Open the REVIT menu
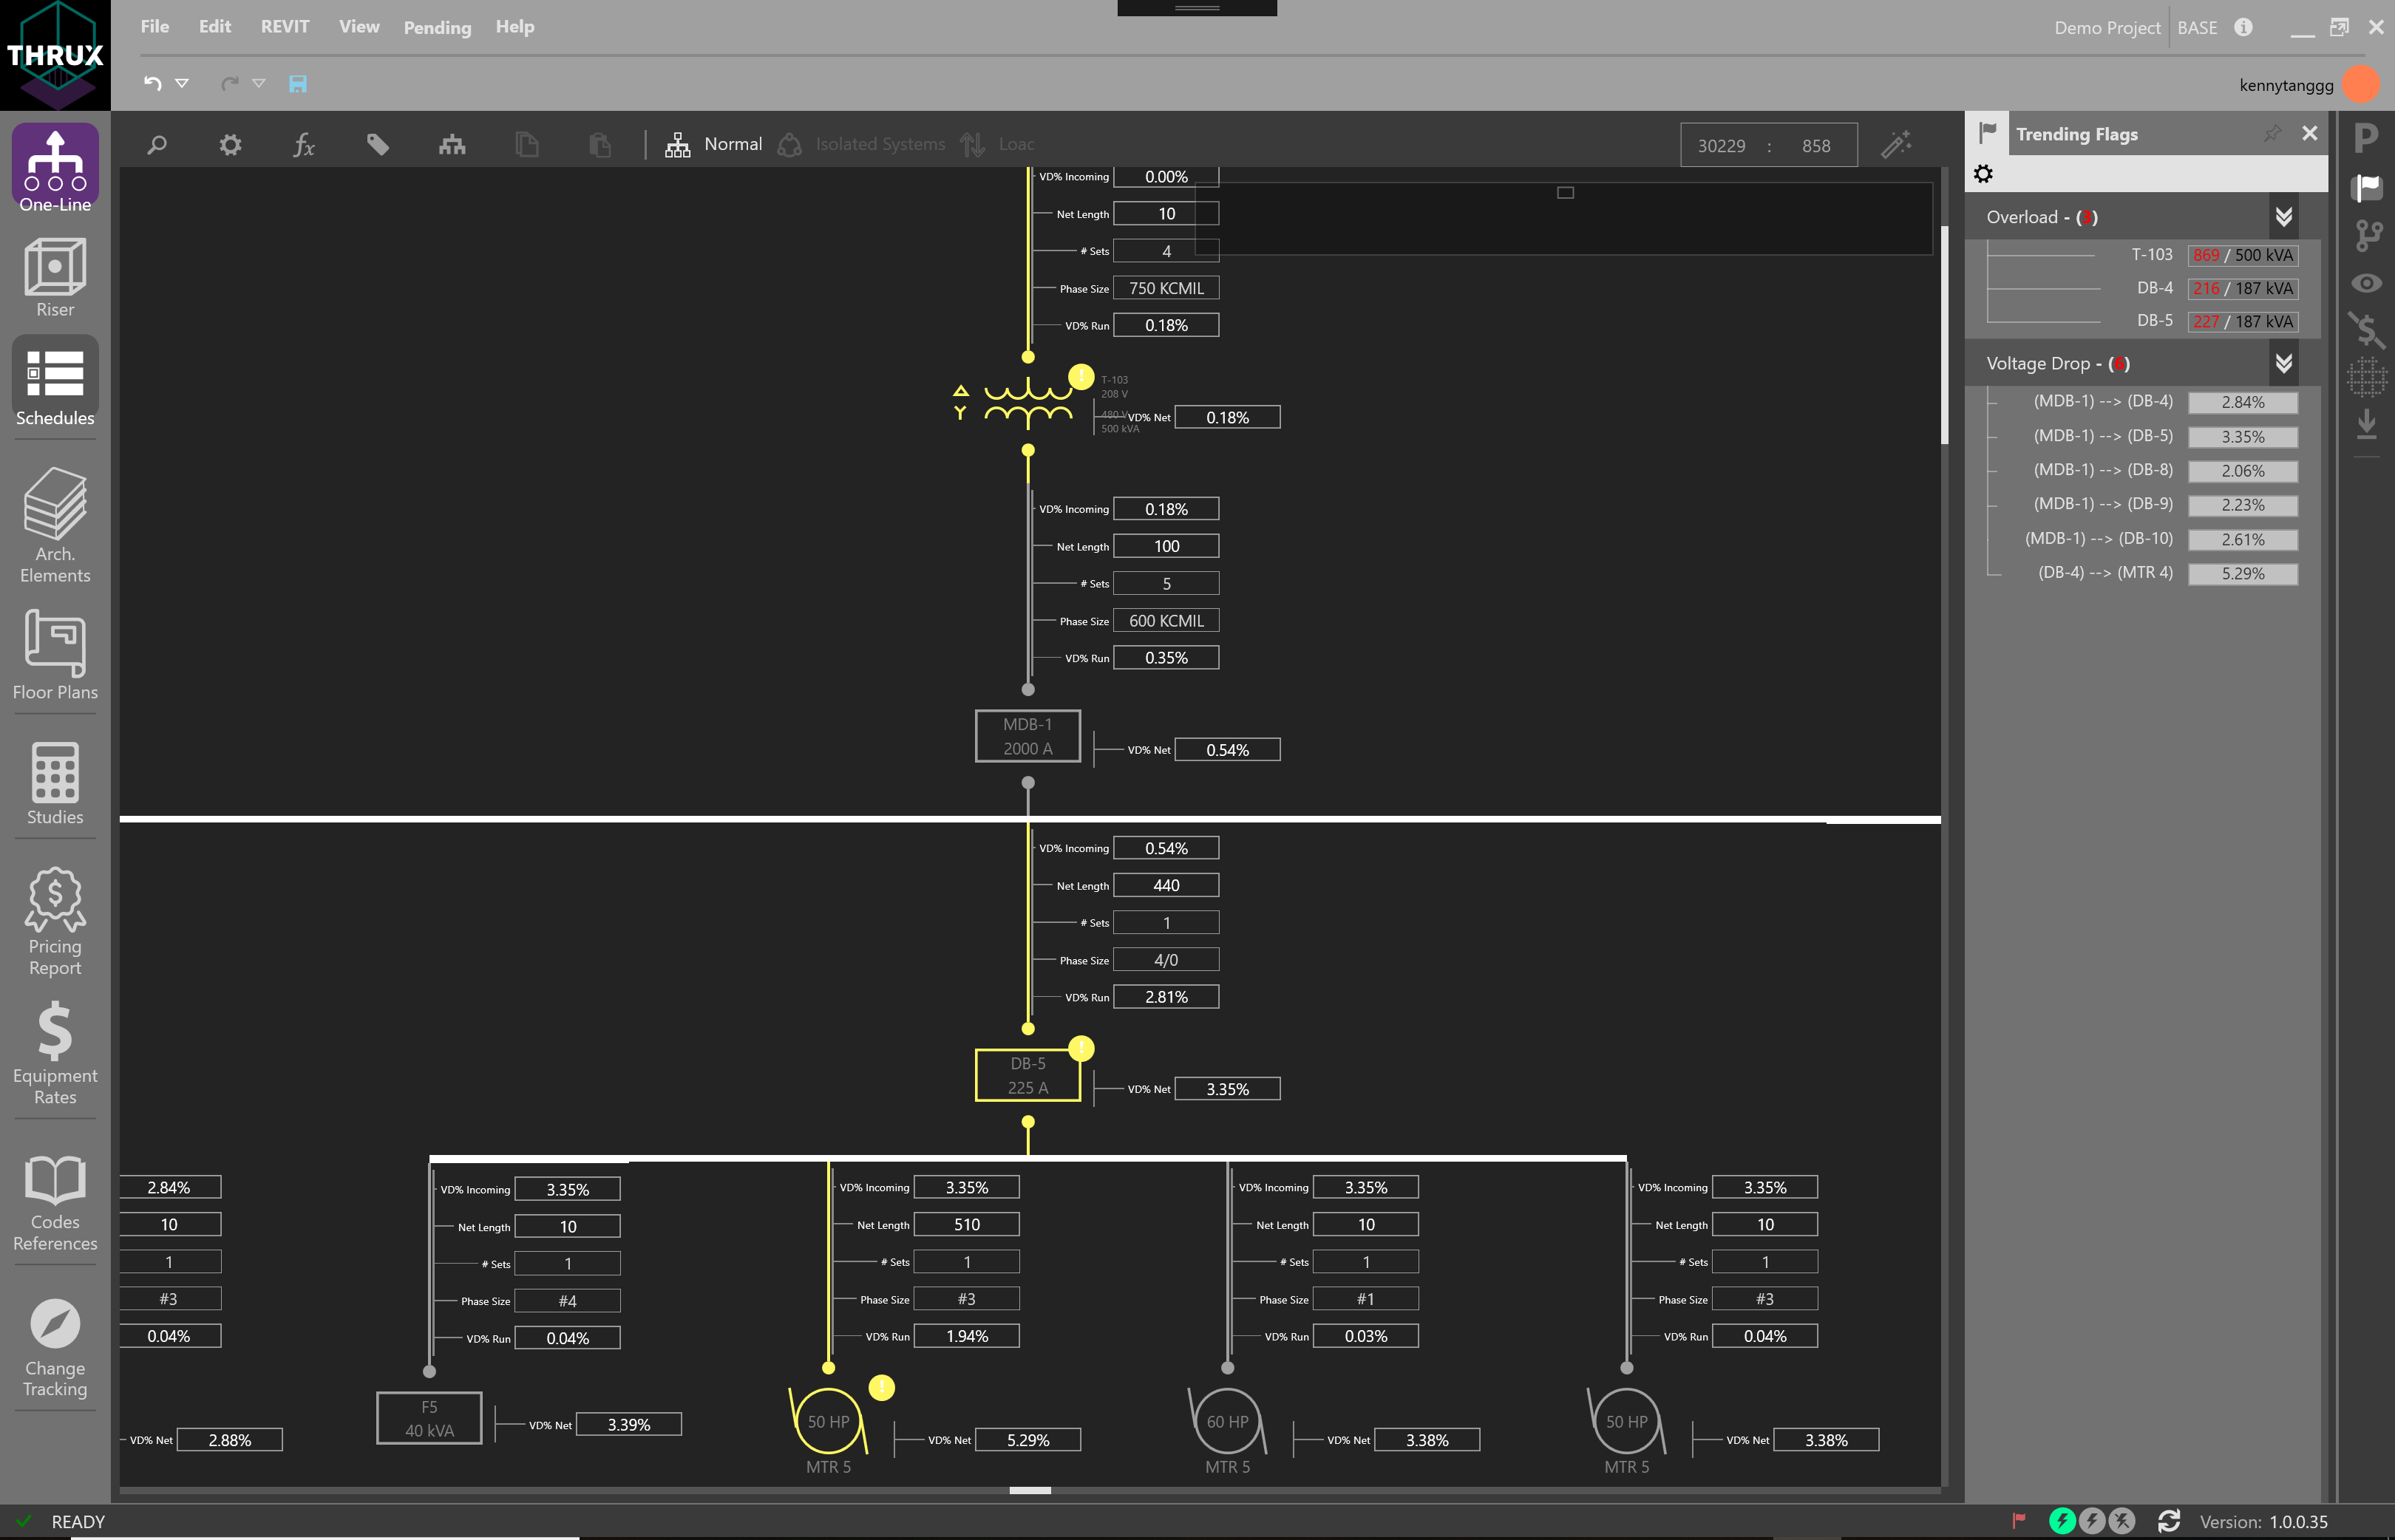This screenshot has height=1540, width=2395. point(285,27)
